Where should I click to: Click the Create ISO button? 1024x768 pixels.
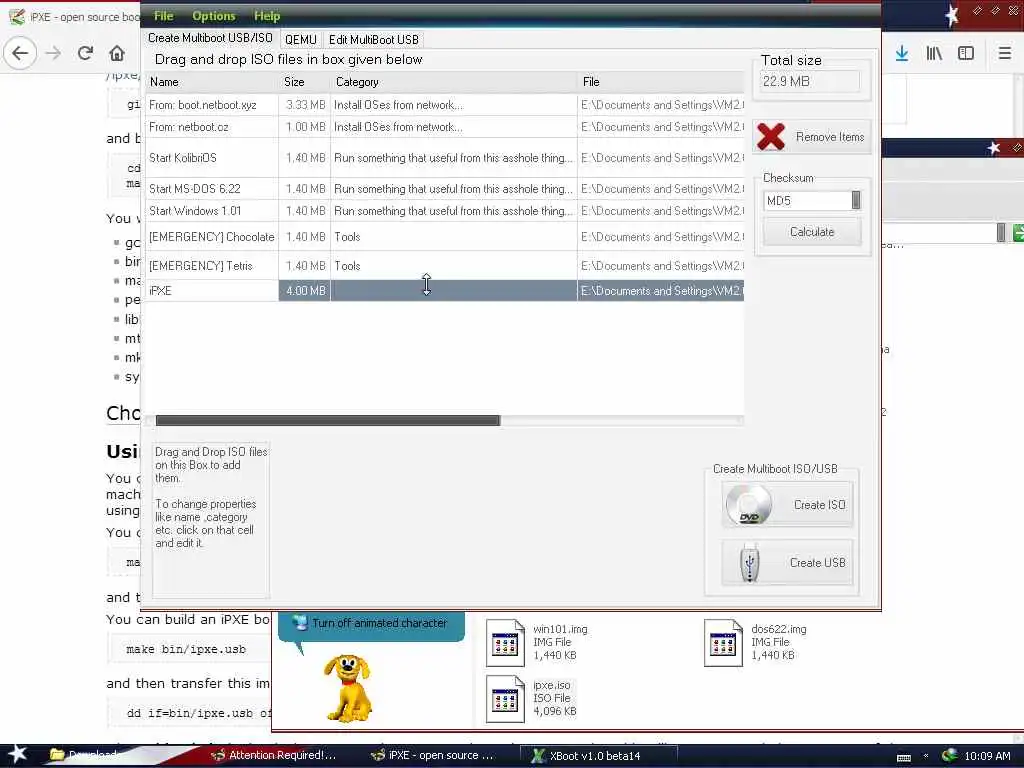click(x=787, y=504)
